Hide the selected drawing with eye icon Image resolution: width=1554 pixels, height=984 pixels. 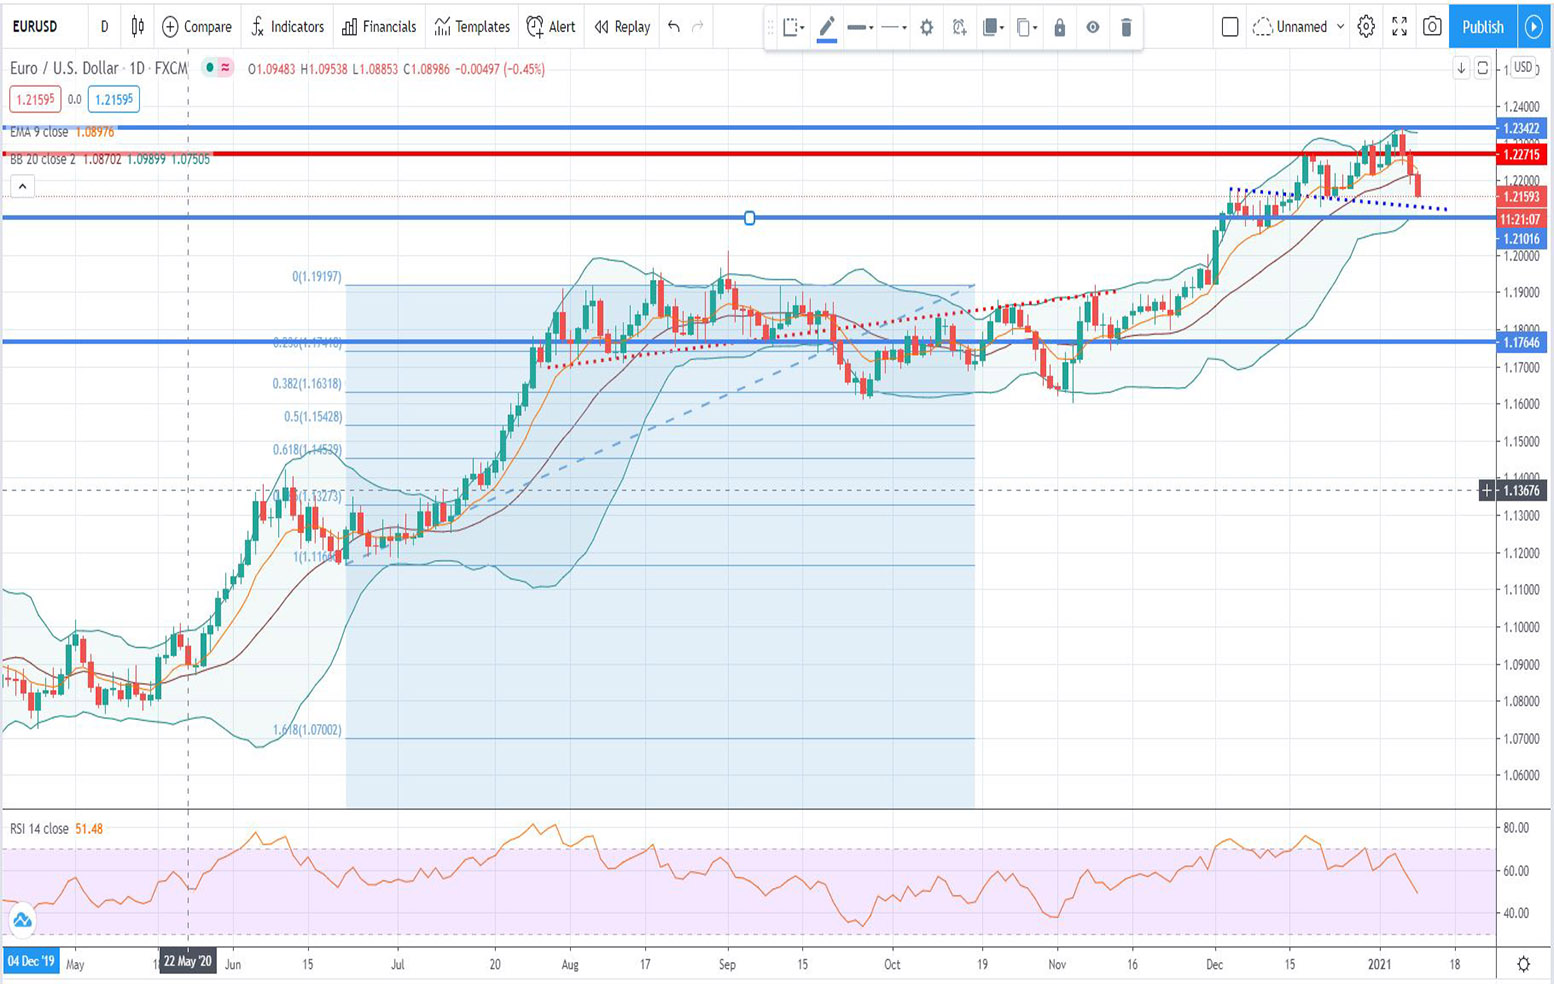click(1093, 28)
